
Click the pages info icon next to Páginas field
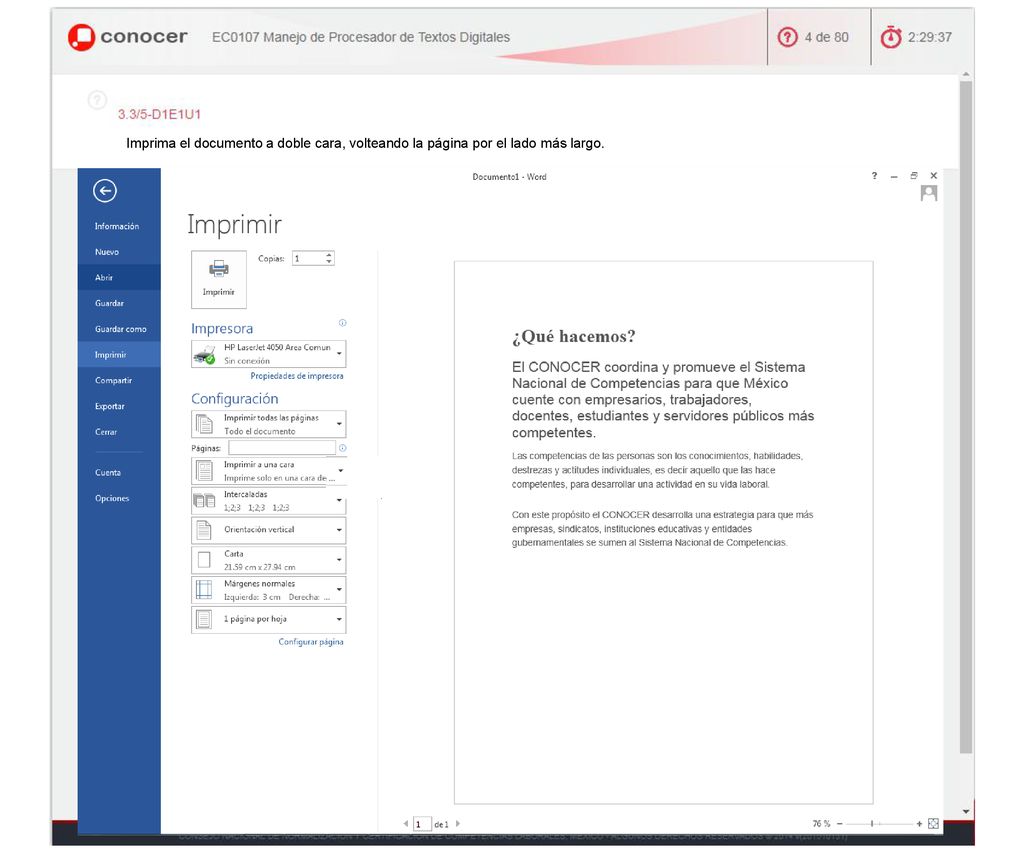tap(342, 448)
